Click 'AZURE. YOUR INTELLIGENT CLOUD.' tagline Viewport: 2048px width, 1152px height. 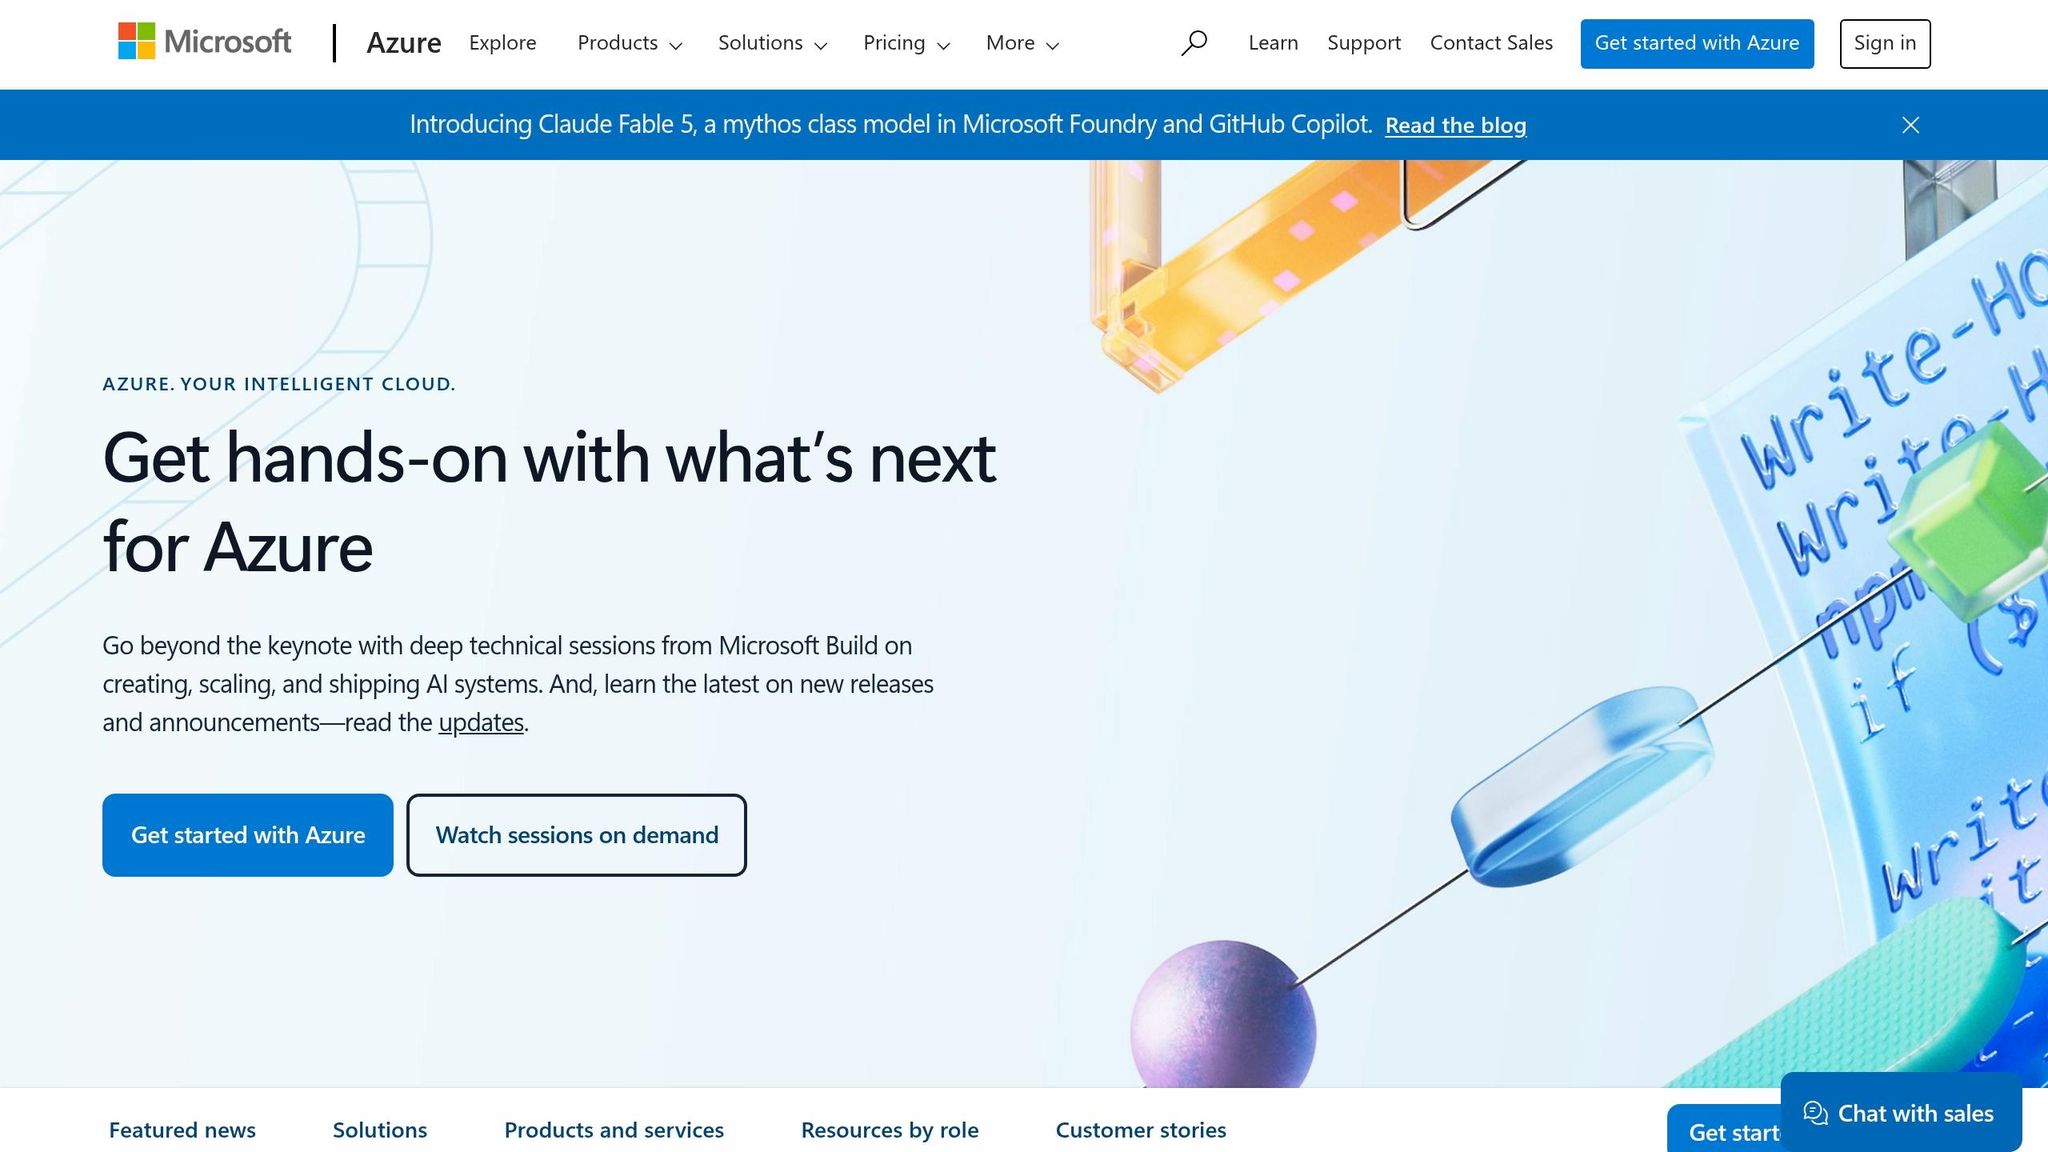coord(279,384)
